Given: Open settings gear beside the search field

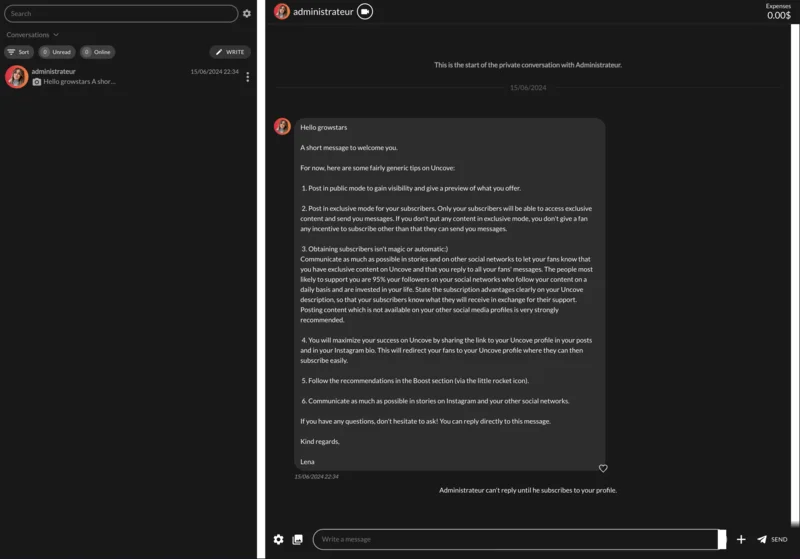Looking at the screenshot, I should 247,14.
